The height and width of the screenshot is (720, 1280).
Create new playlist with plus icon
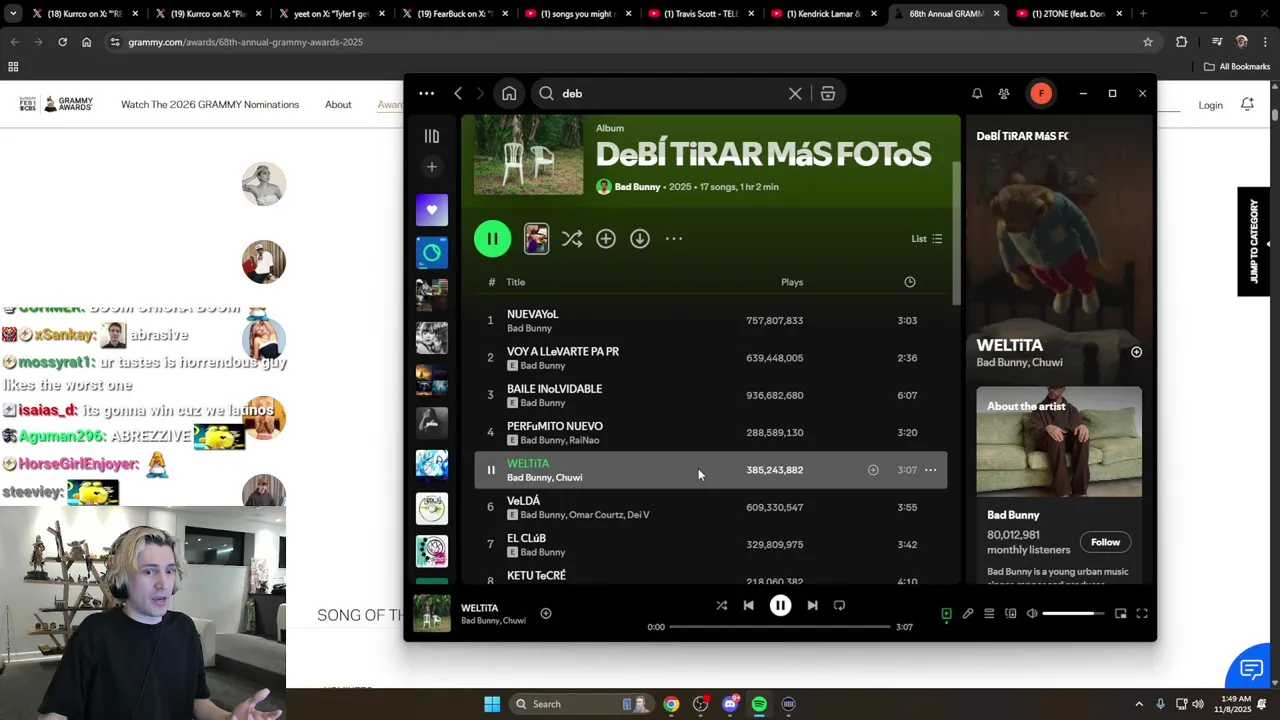[432, 167]
